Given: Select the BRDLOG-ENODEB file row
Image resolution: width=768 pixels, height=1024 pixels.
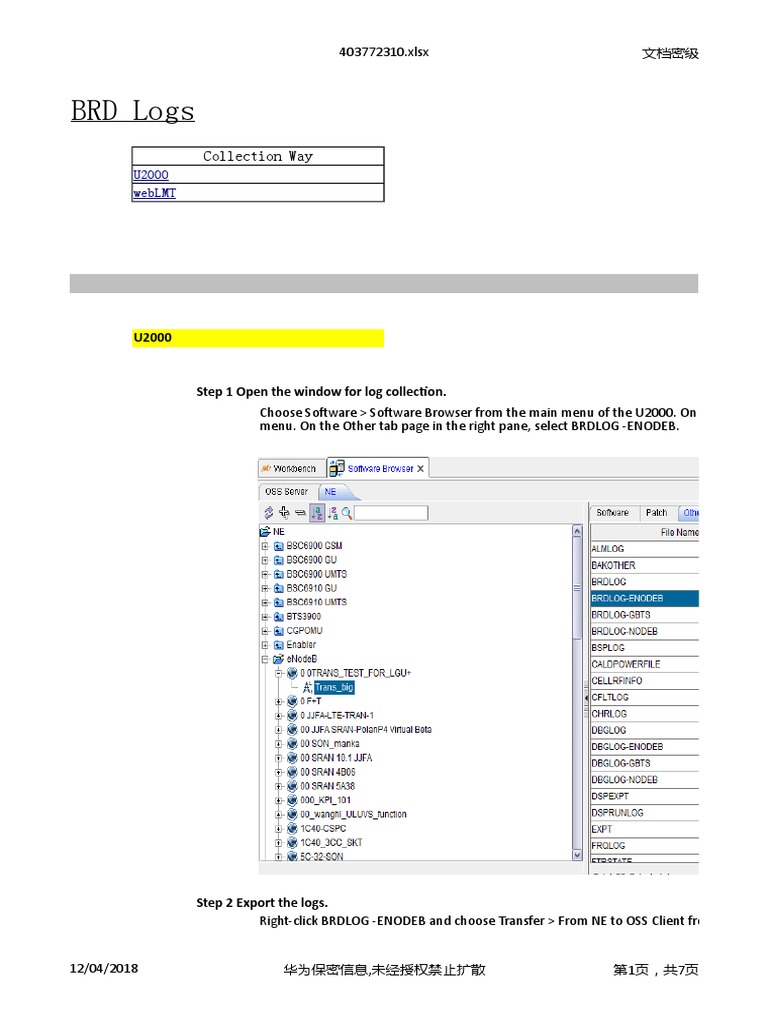Looking at the screenshot, I should tap(645, 598).
